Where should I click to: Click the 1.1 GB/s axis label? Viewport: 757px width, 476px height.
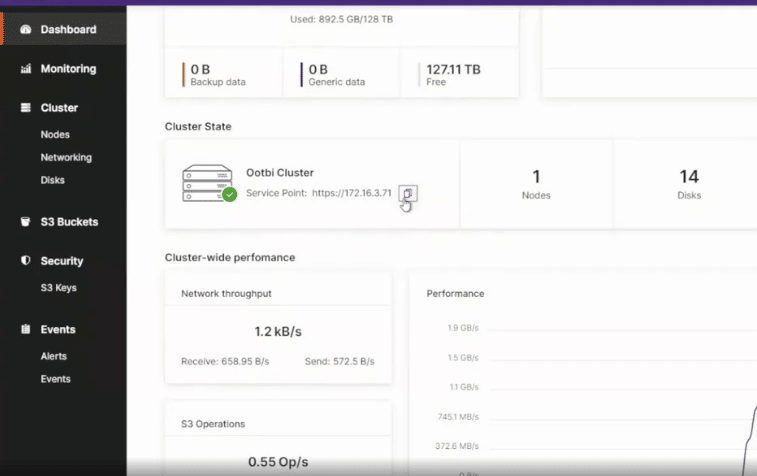tap(464, 387)
